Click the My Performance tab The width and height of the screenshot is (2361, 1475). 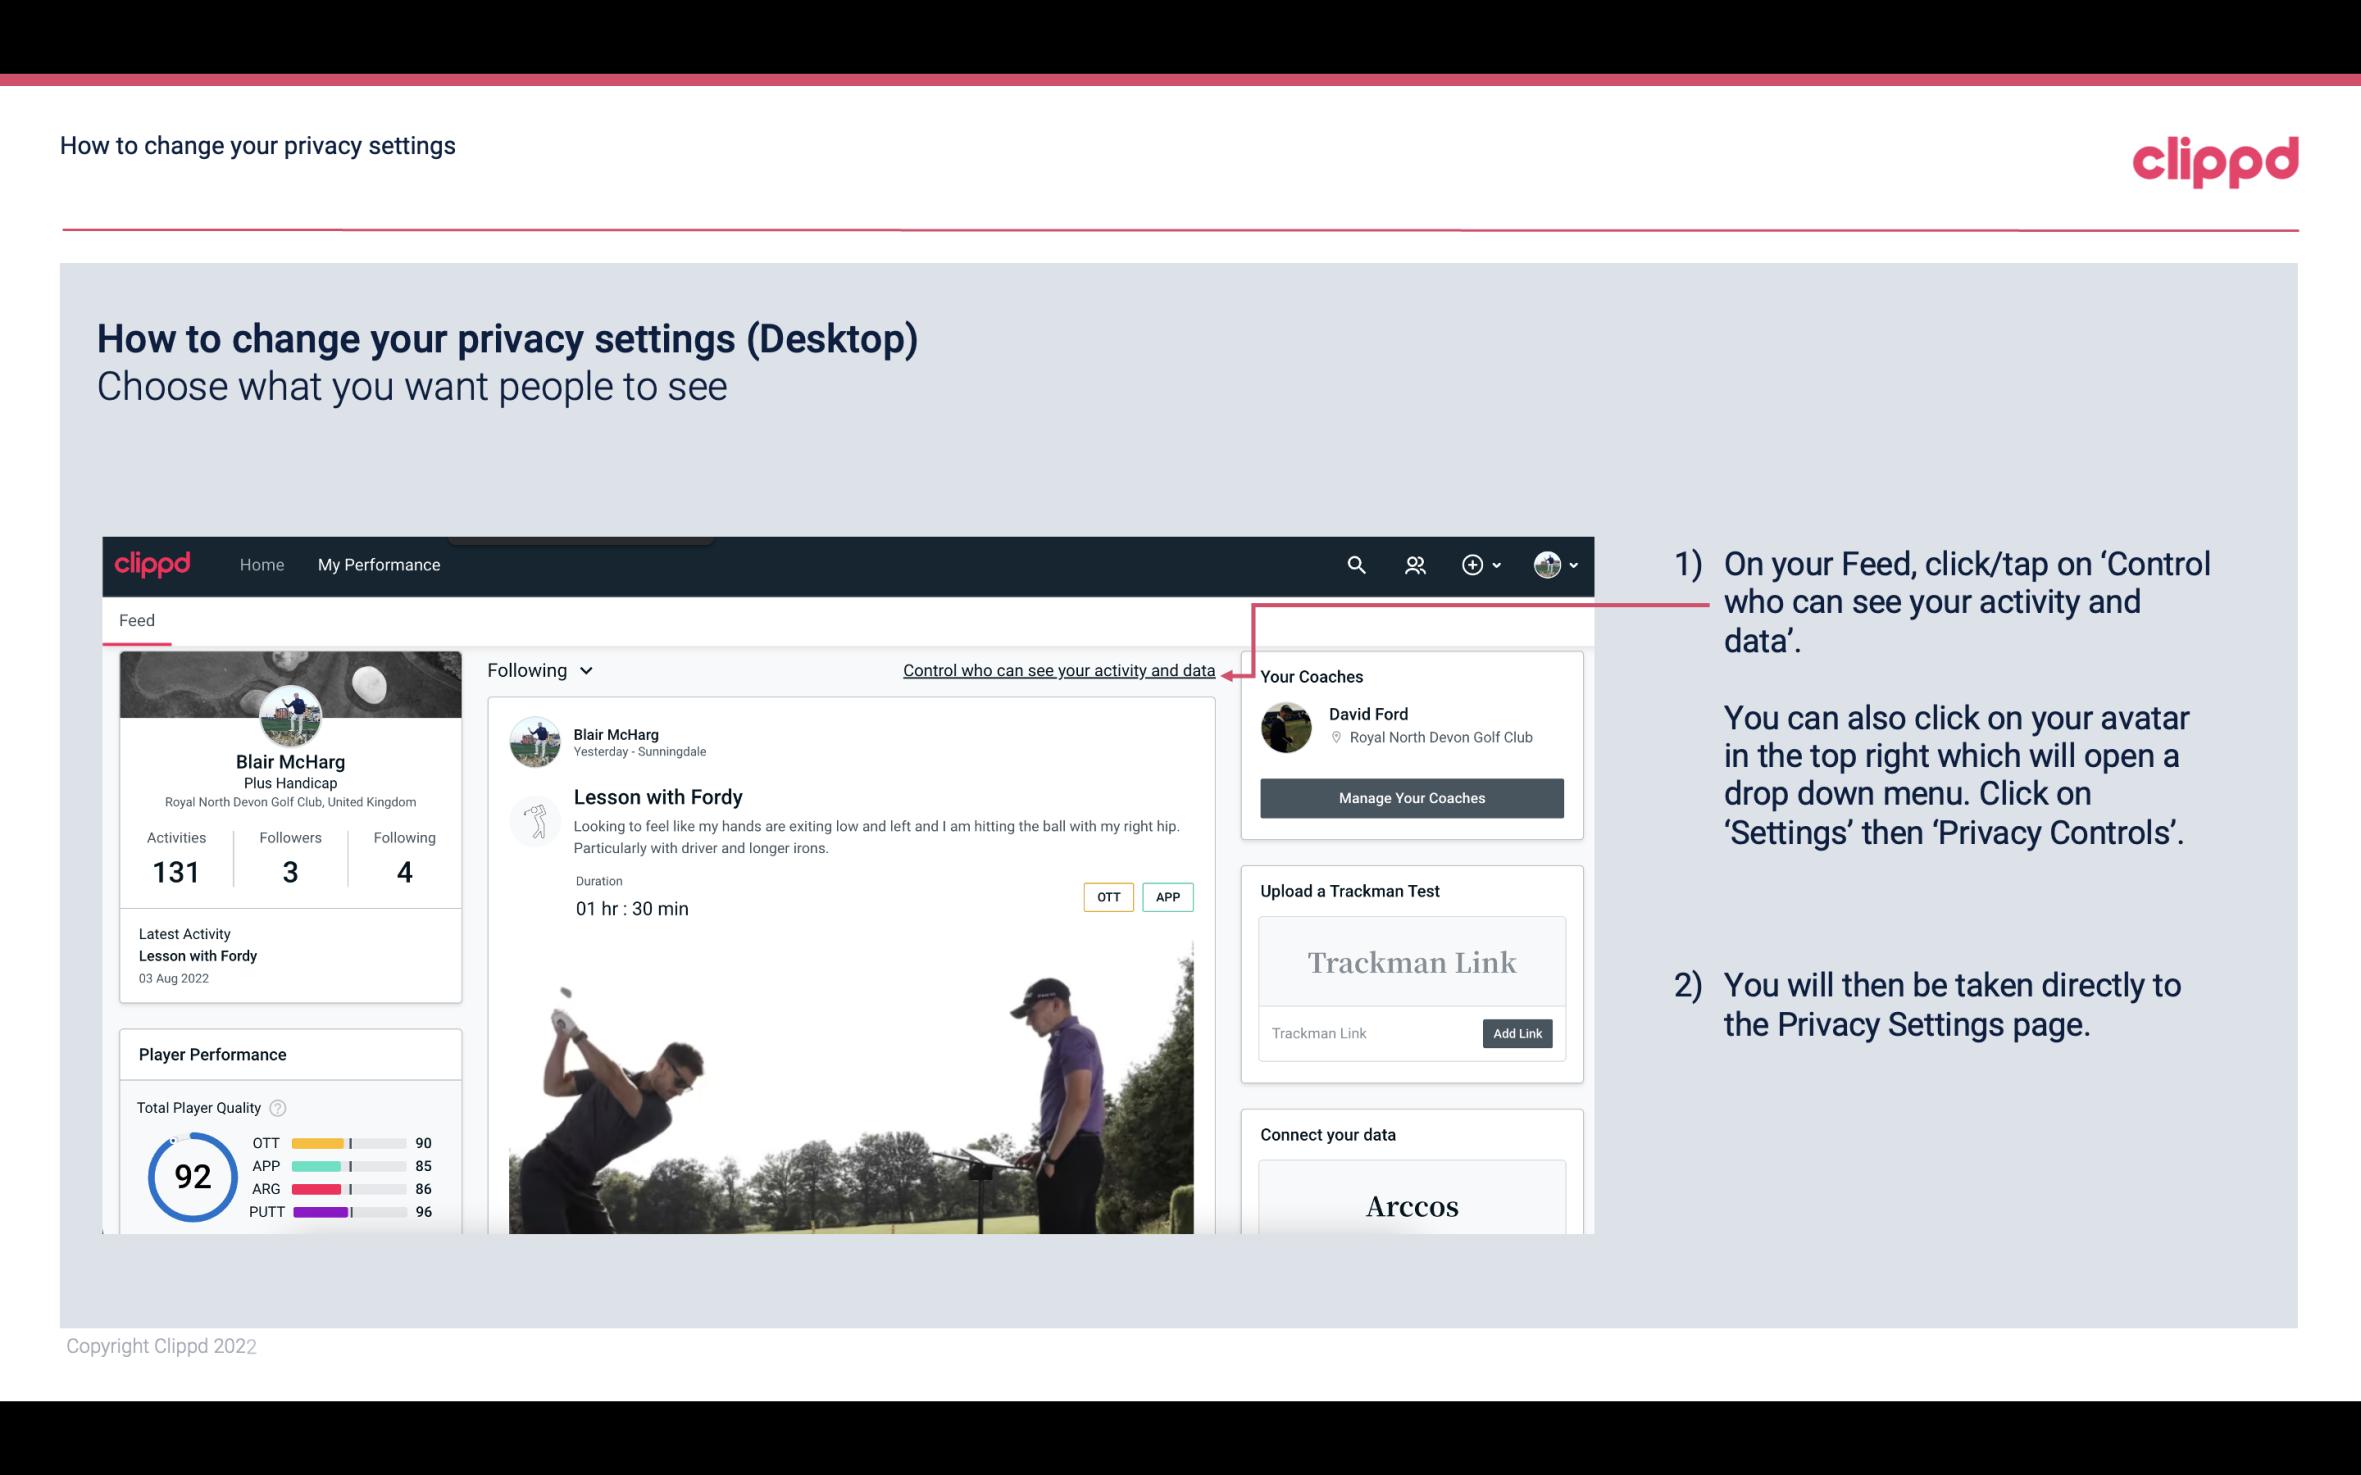(377, 564)
